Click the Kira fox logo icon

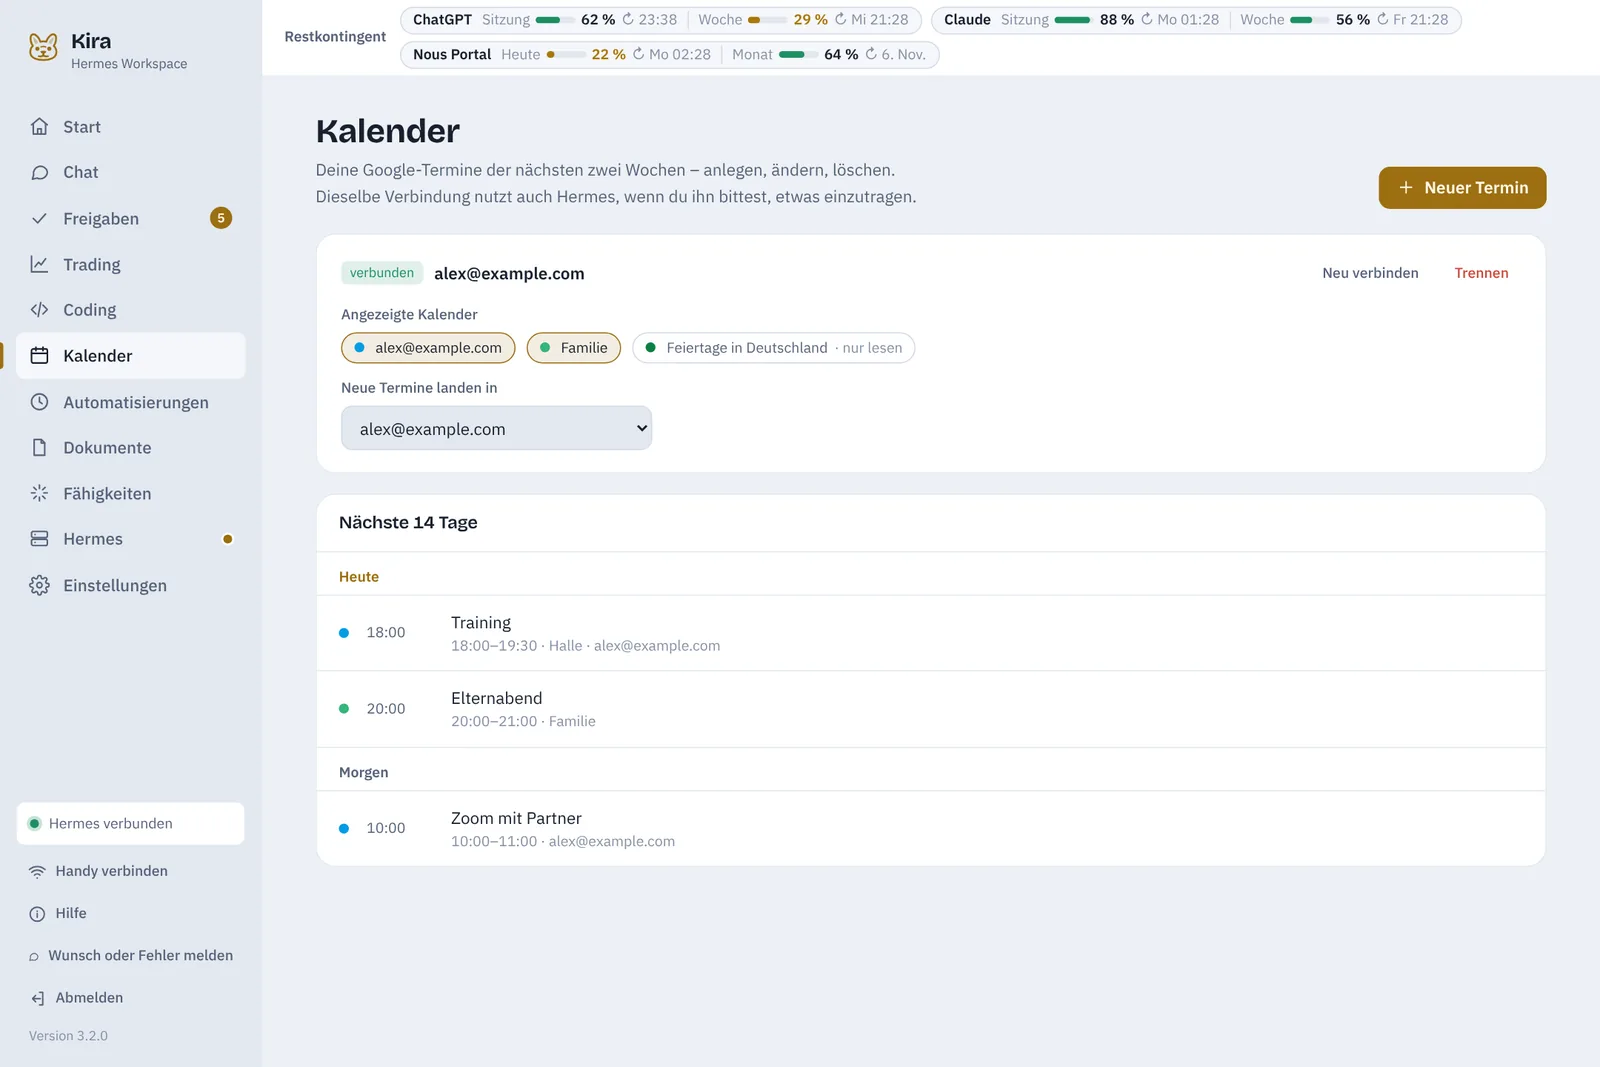click(43, 47)
